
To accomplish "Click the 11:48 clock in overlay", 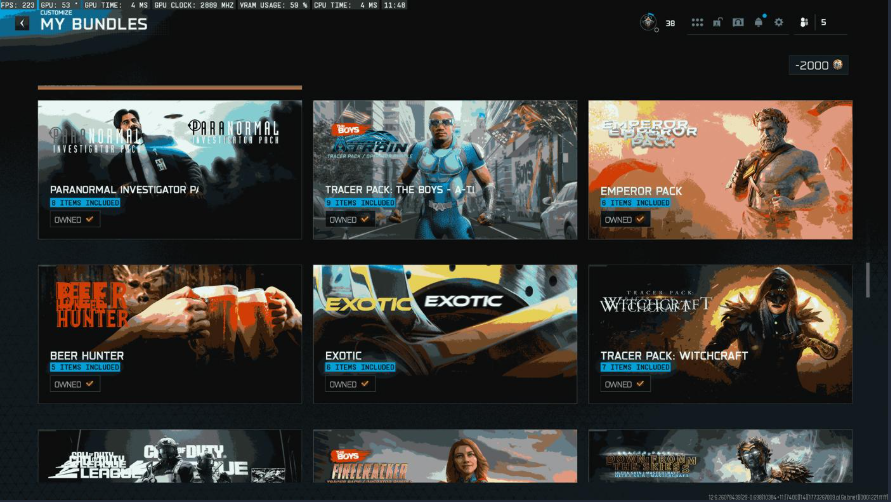I will (394, 5).
